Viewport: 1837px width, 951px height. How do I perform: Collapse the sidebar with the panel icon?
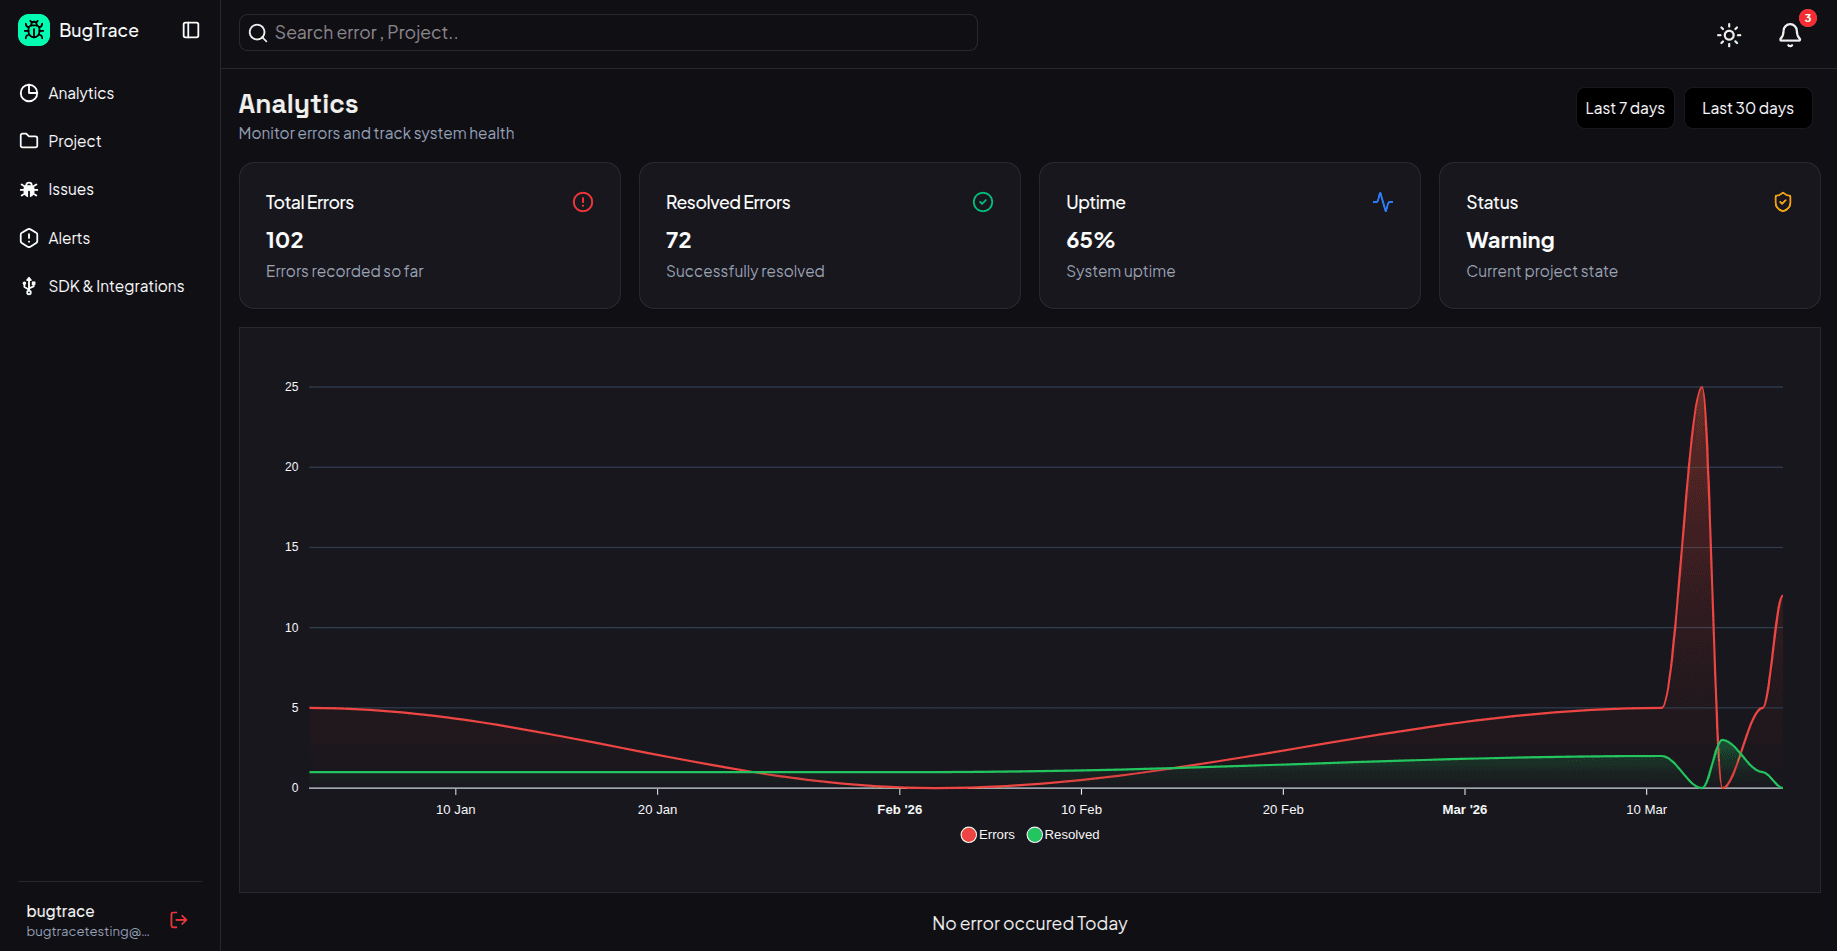click(190, 30)
